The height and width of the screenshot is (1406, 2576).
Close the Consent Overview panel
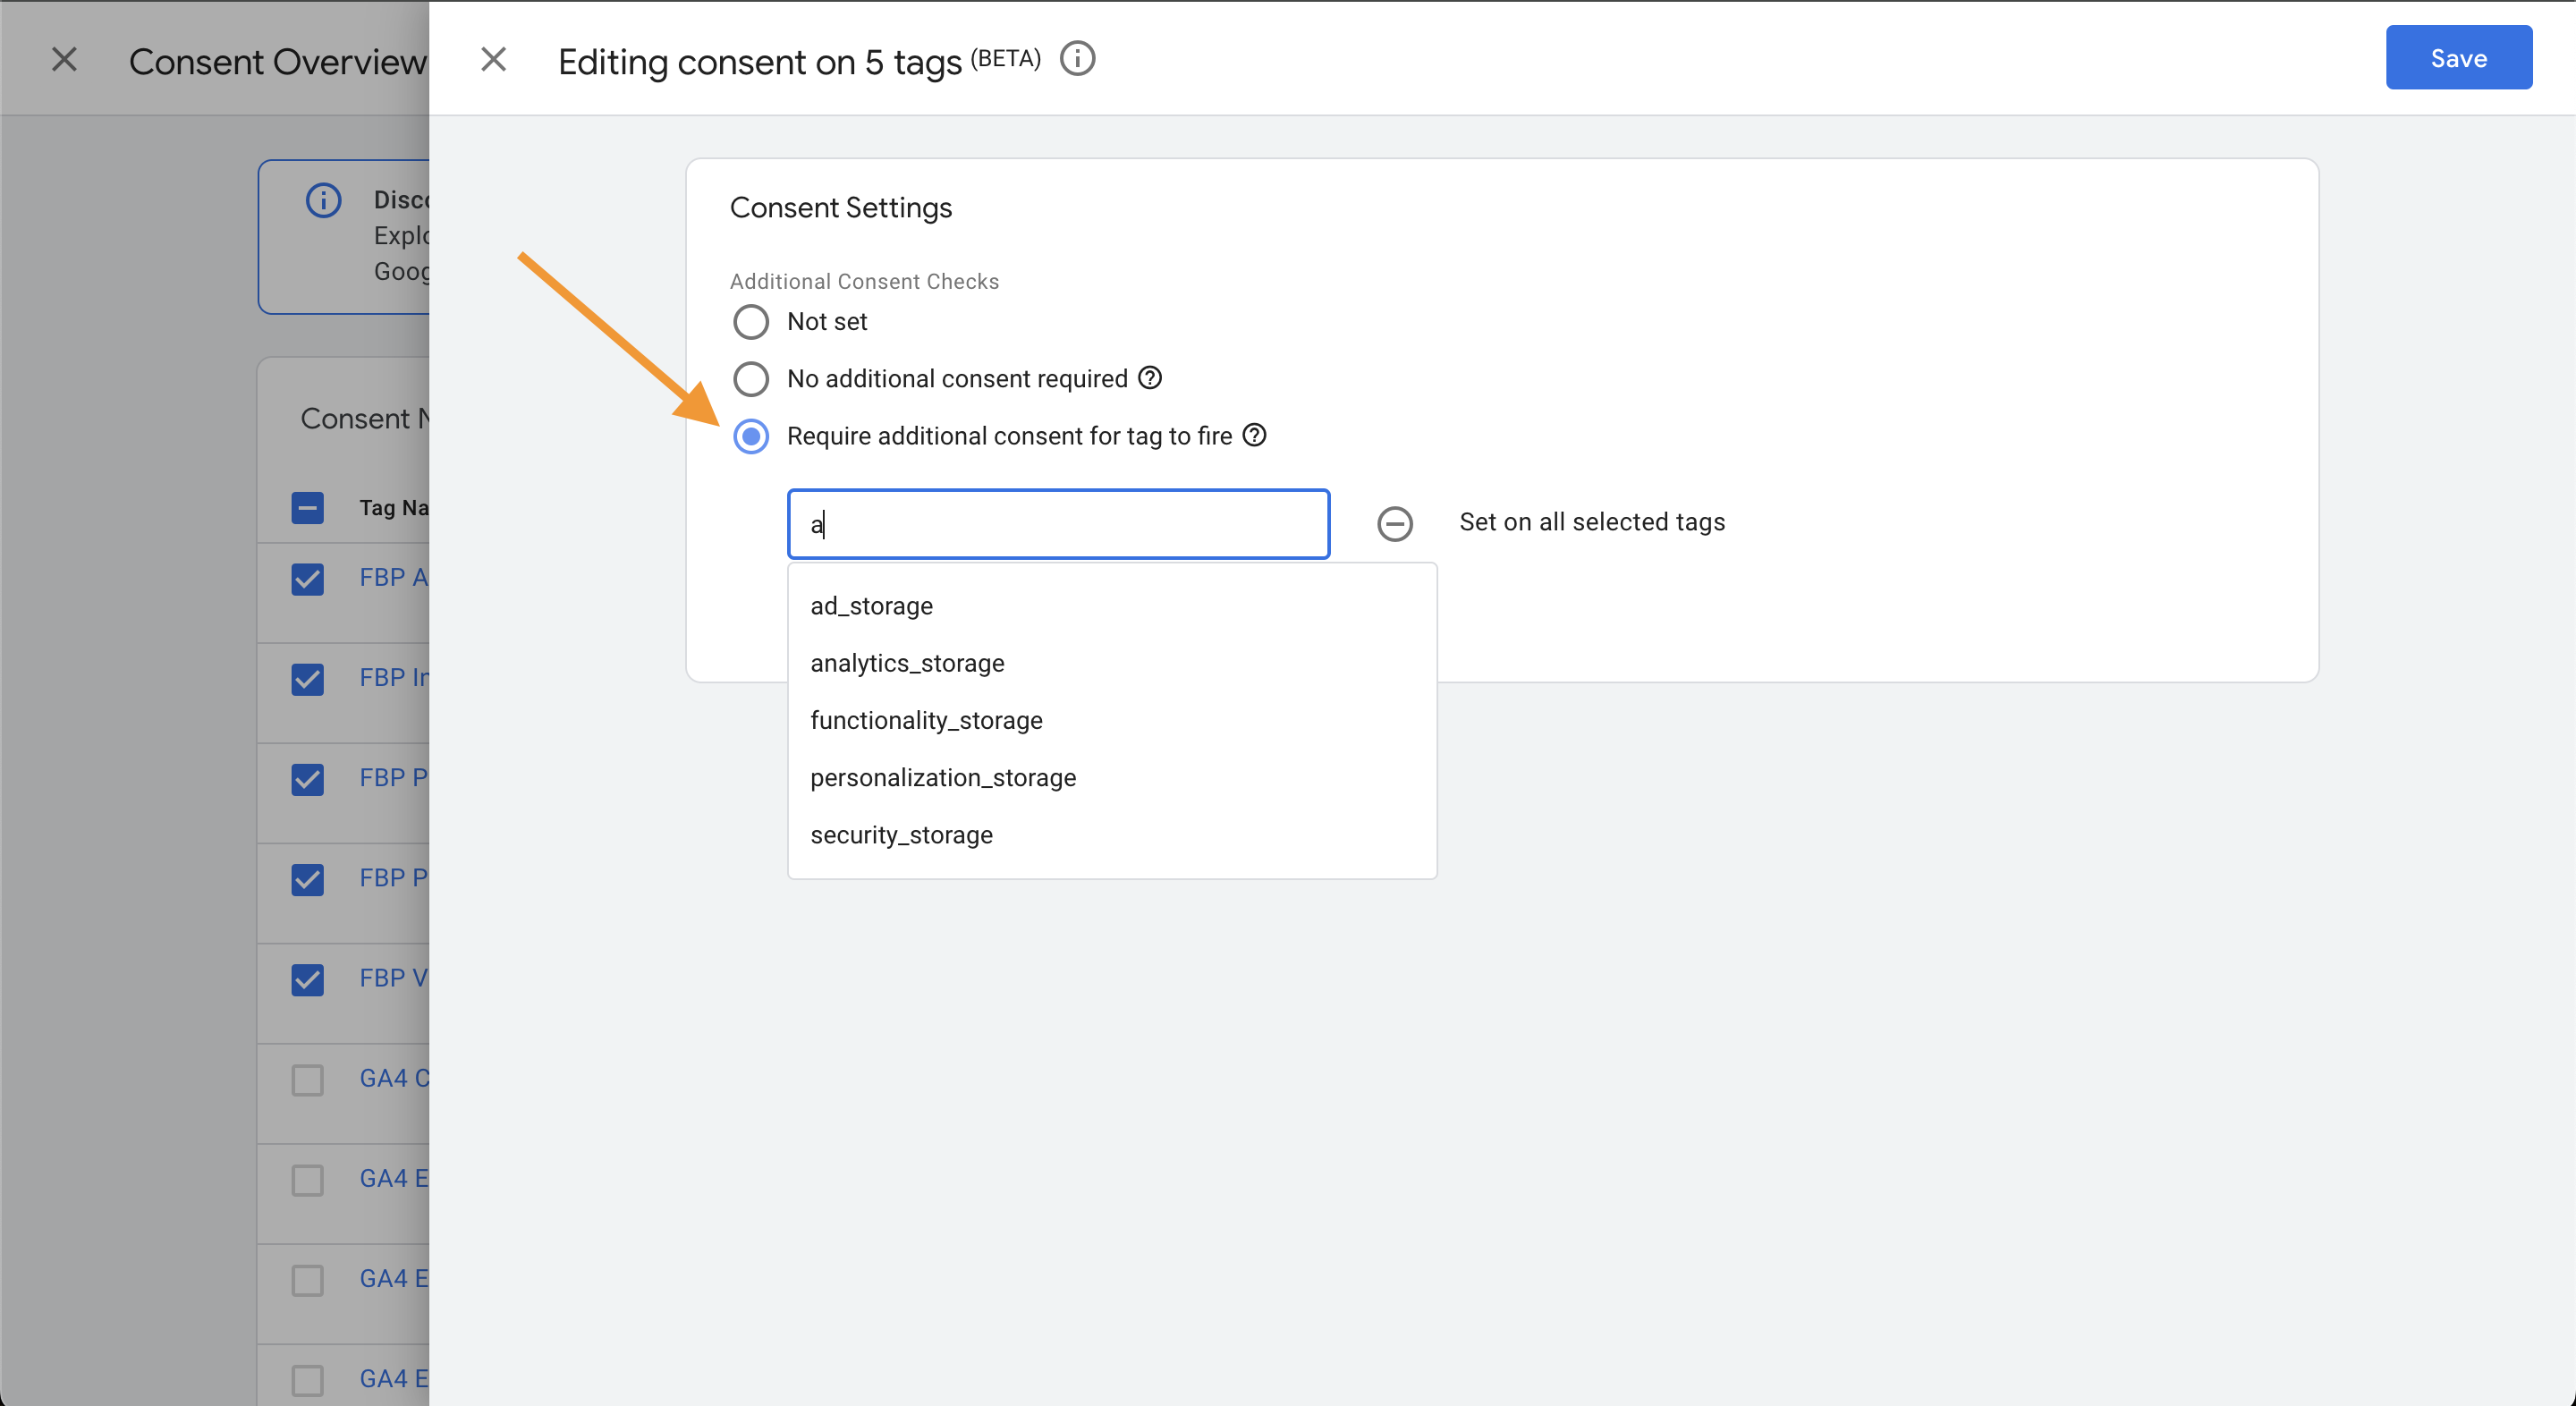coord(64,60)
